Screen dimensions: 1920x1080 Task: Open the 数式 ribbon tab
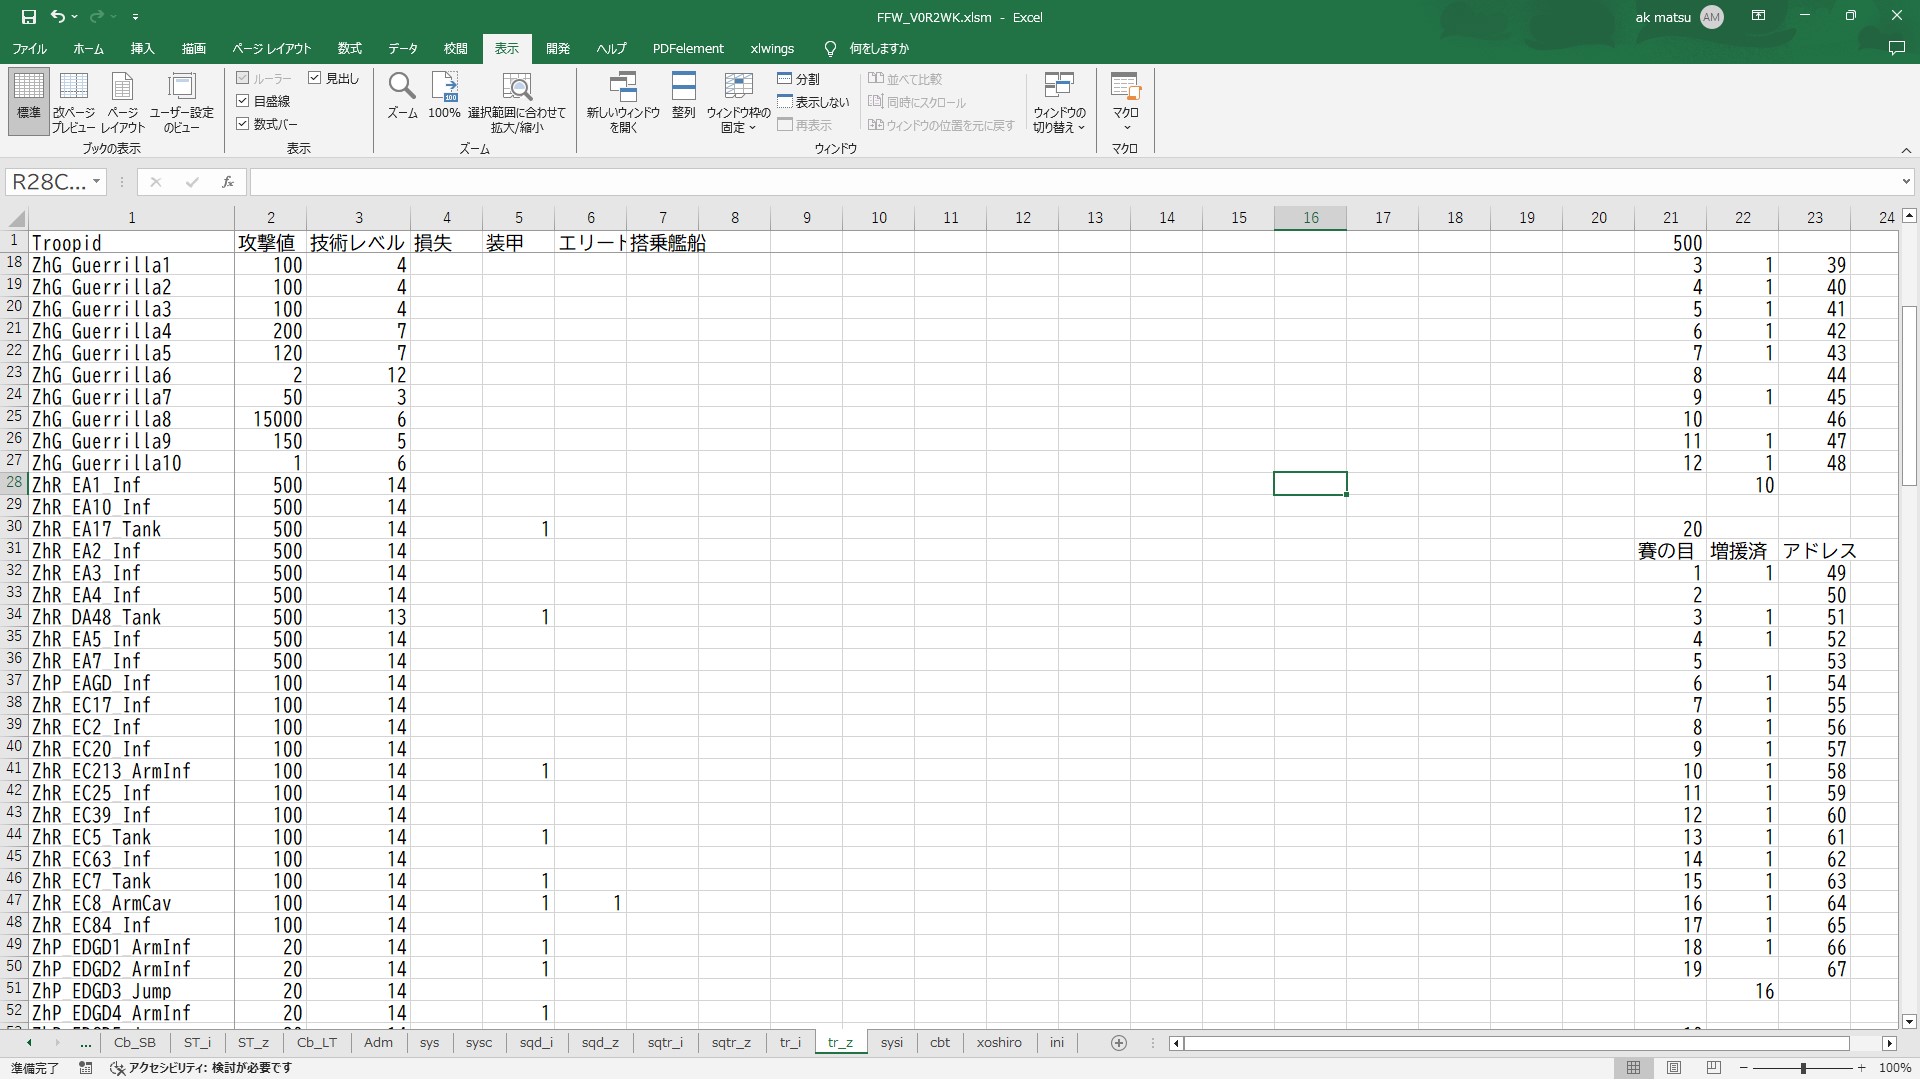tap(349, 48)
